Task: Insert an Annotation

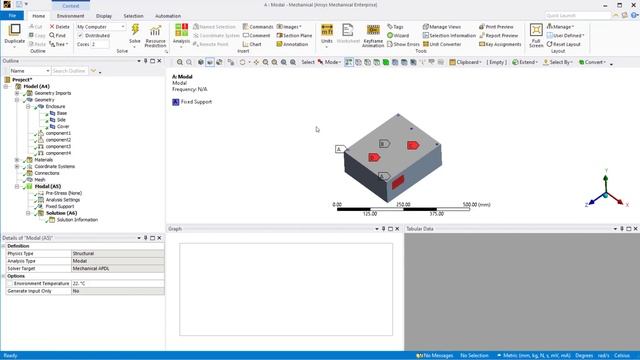Action: tap(292, 44)
